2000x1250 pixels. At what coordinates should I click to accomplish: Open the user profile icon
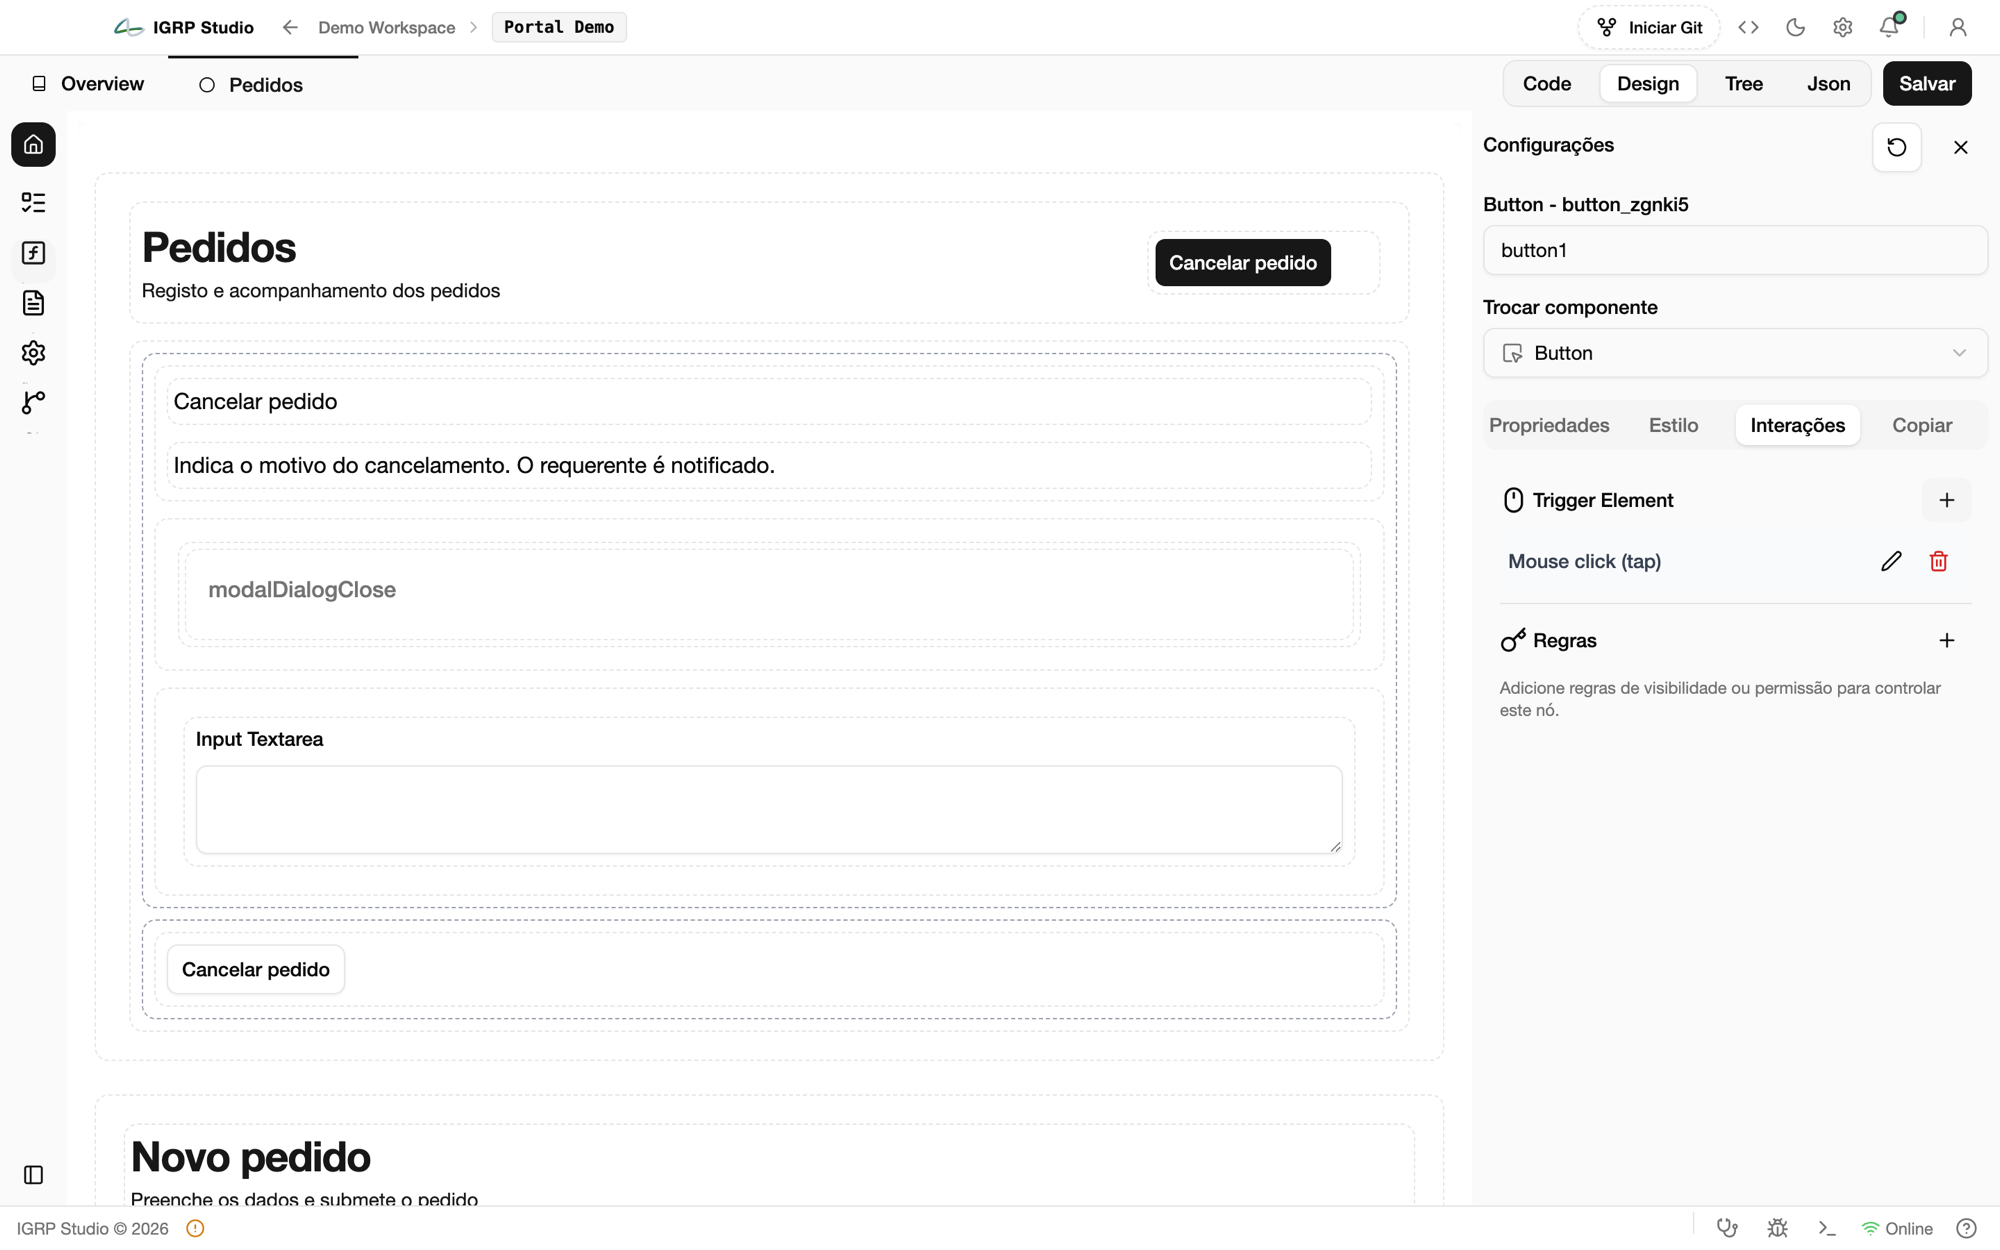pos(1958,27)
